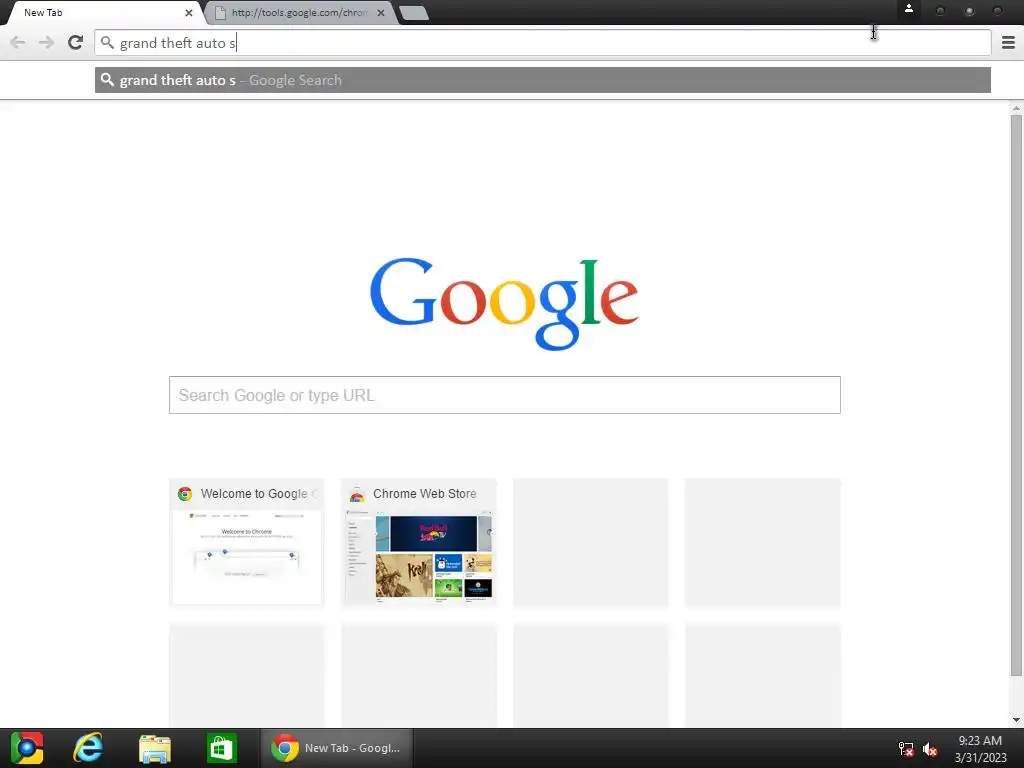
Task: Click the network status tray icon
Action: coord(906,749)
